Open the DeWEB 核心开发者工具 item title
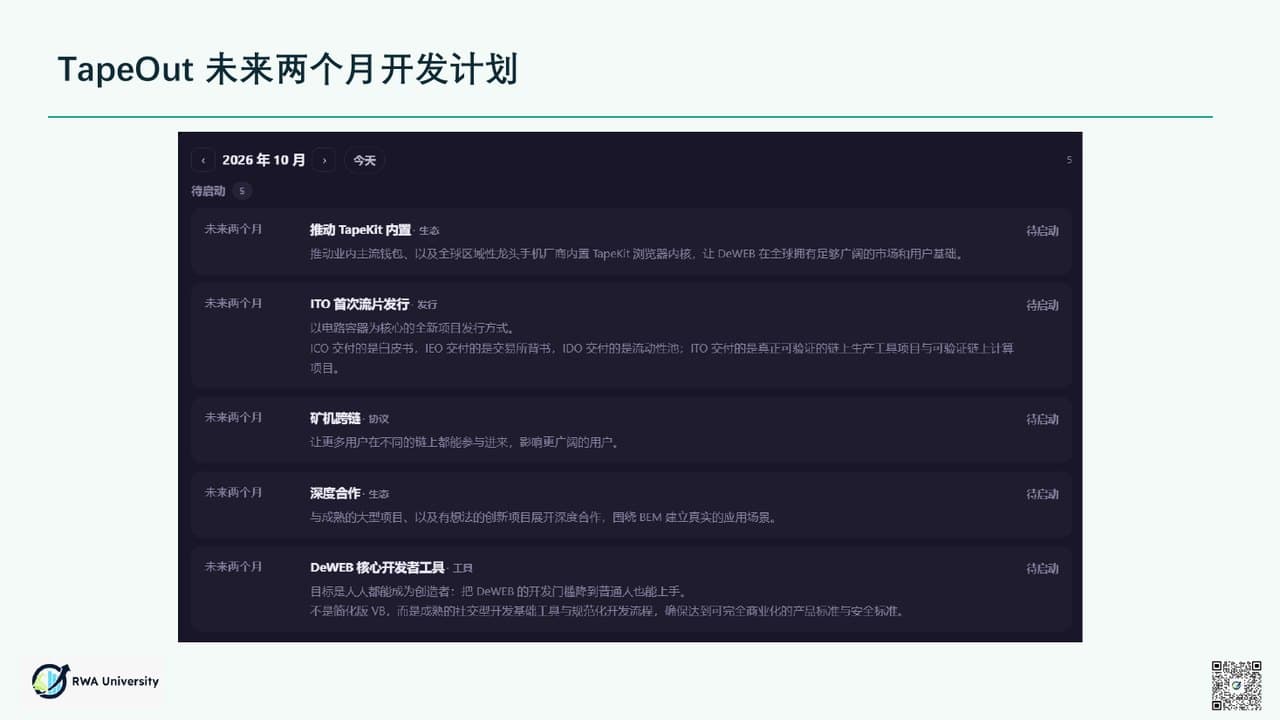 tap(377, 567)
